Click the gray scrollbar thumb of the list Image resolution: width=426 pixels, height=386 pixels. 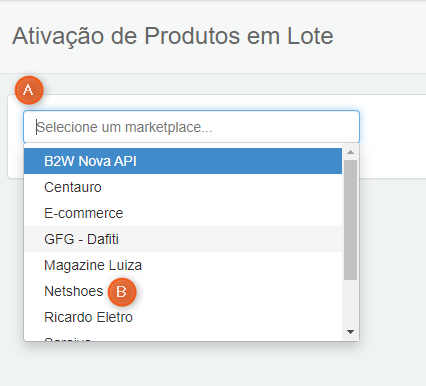(x=350, y=220)
